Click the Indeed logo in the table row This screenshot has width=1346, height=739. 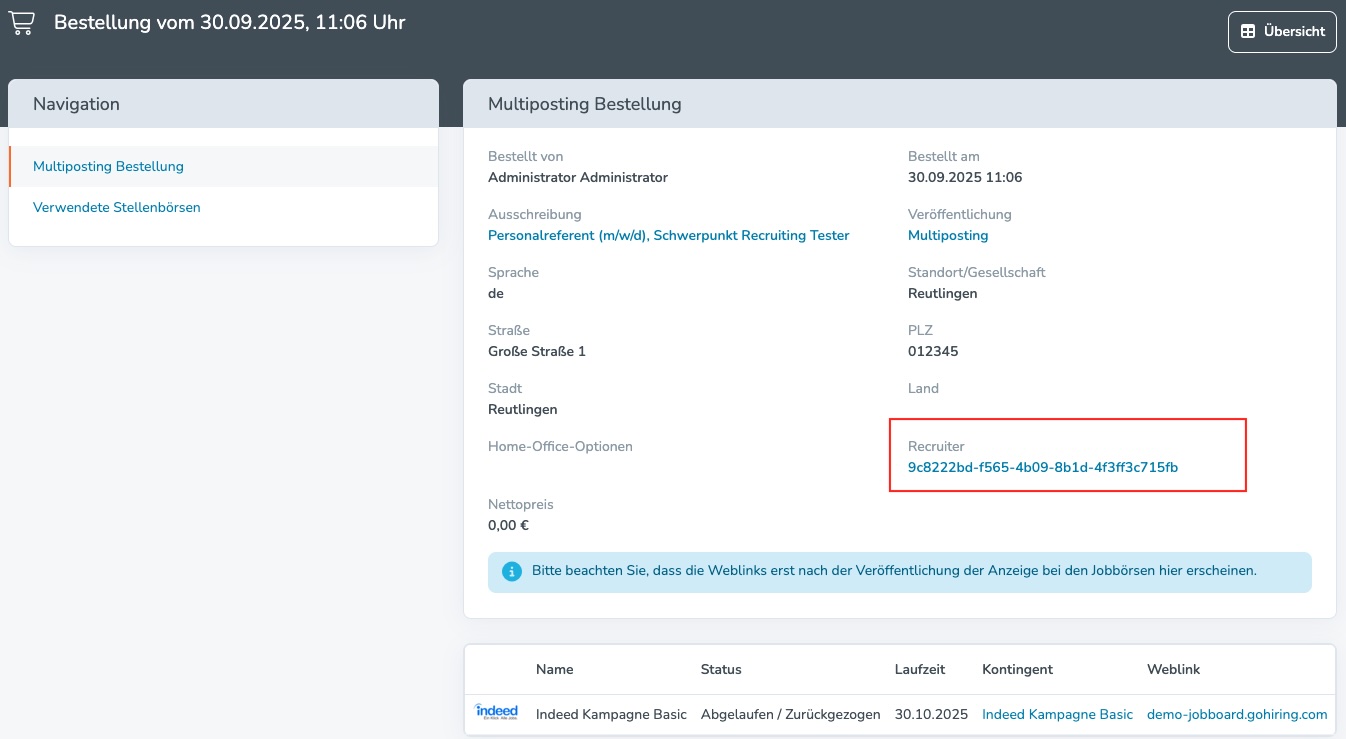coord(496,714)
